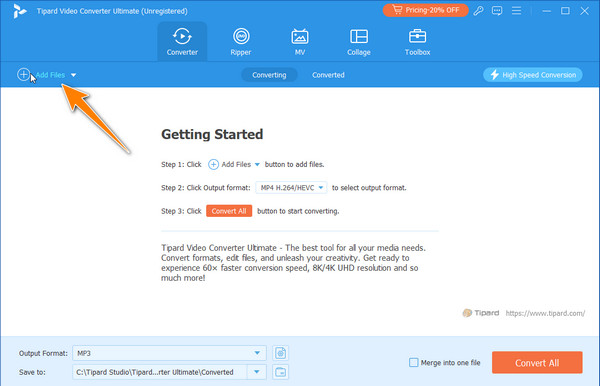Enable High Speed Conversion
600x386 pixels.
[x=533, y=75]
